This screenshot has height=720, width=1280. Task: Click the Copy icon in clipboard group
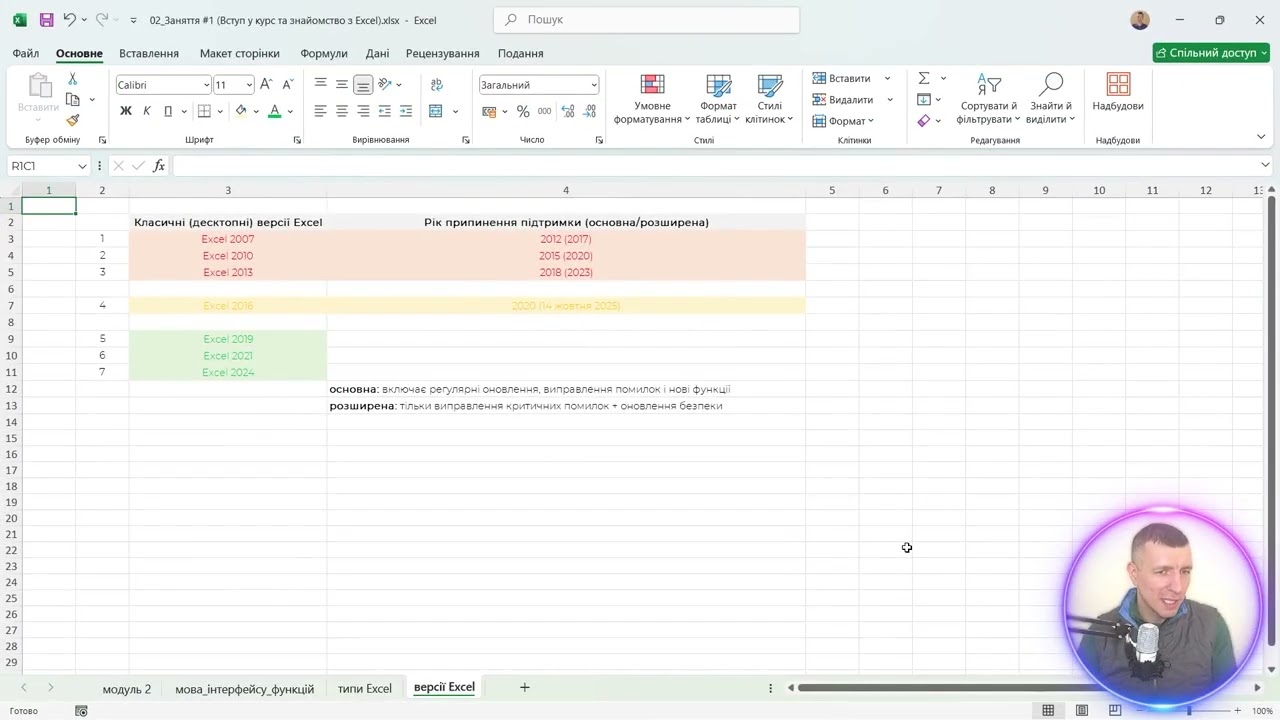click(x=73, y=100)
